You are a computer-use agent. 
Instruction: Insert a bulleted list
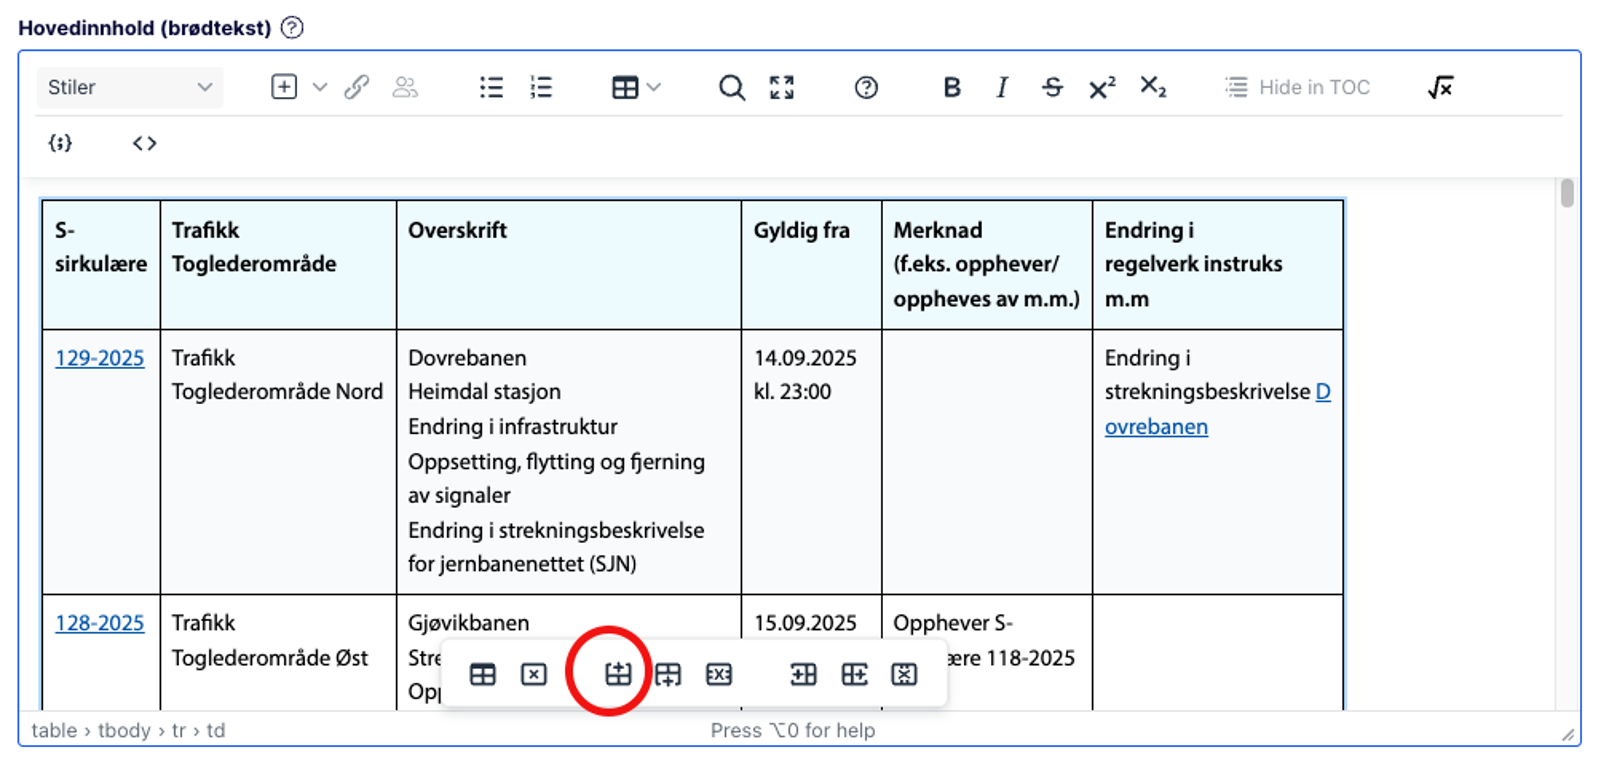[x=491, y=88]
